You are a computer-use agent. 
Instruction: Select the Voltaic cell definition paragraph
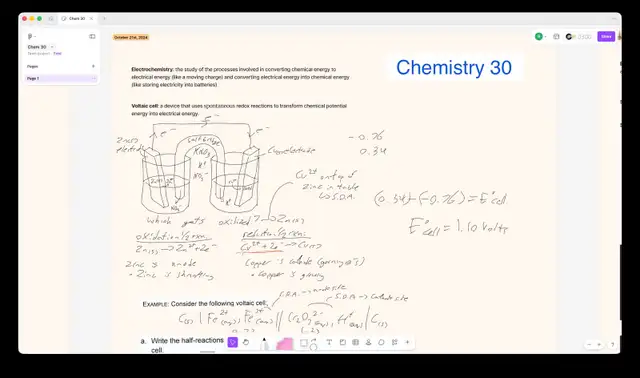point(239,109)
